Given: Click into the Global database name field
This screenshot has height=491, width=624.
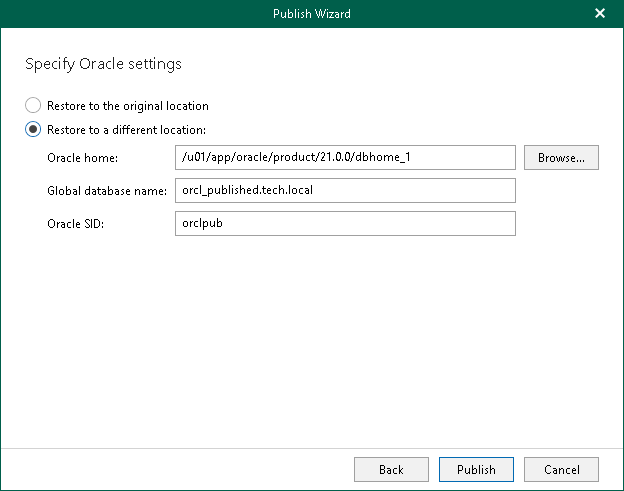Looking at the screenshot, I should pos(344,190).
